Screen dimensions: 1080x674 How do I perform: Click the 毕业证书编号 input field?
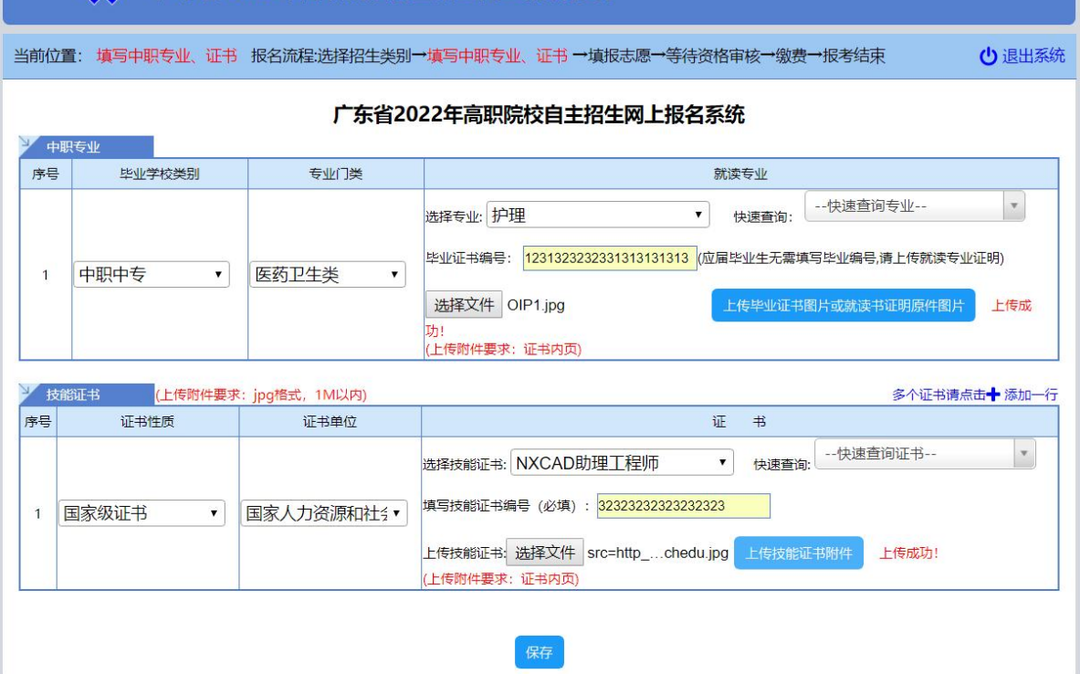pyautogui.click(x=609, y=258)
